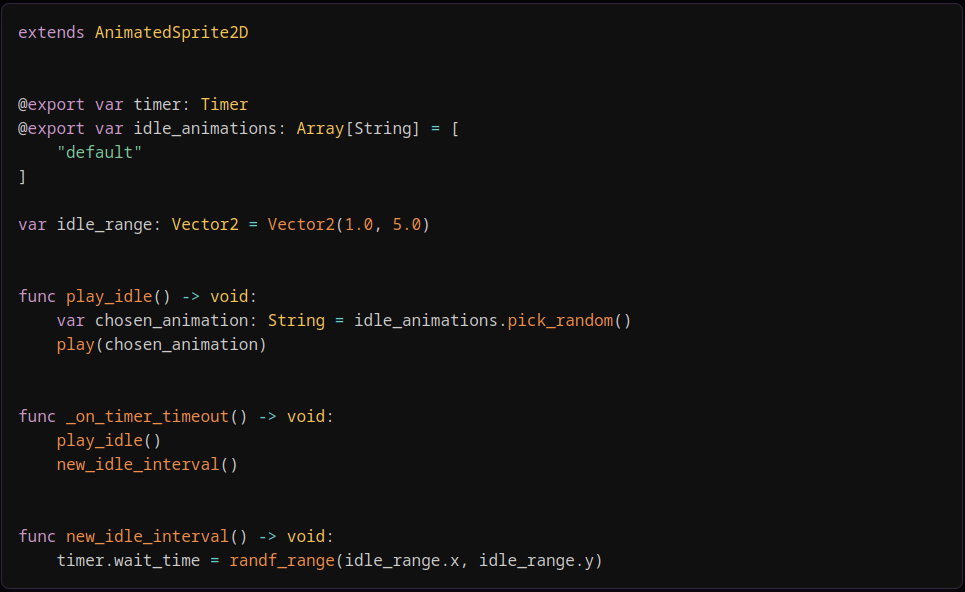
Task: Click the randf_range function call
Action: coord(282,560)
